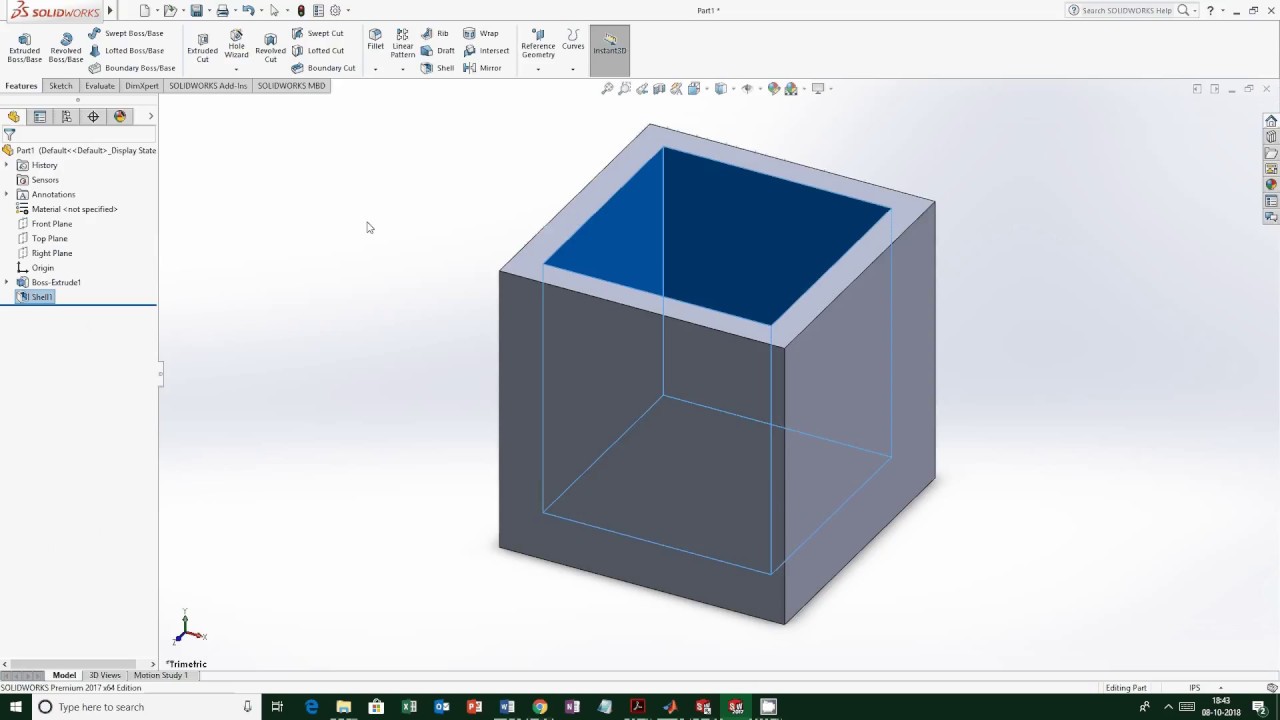The height and width of the screenshot is (720, 1280).
Task: Click Zoom to Area magnifier icon
Action: [x=624, y=89]
